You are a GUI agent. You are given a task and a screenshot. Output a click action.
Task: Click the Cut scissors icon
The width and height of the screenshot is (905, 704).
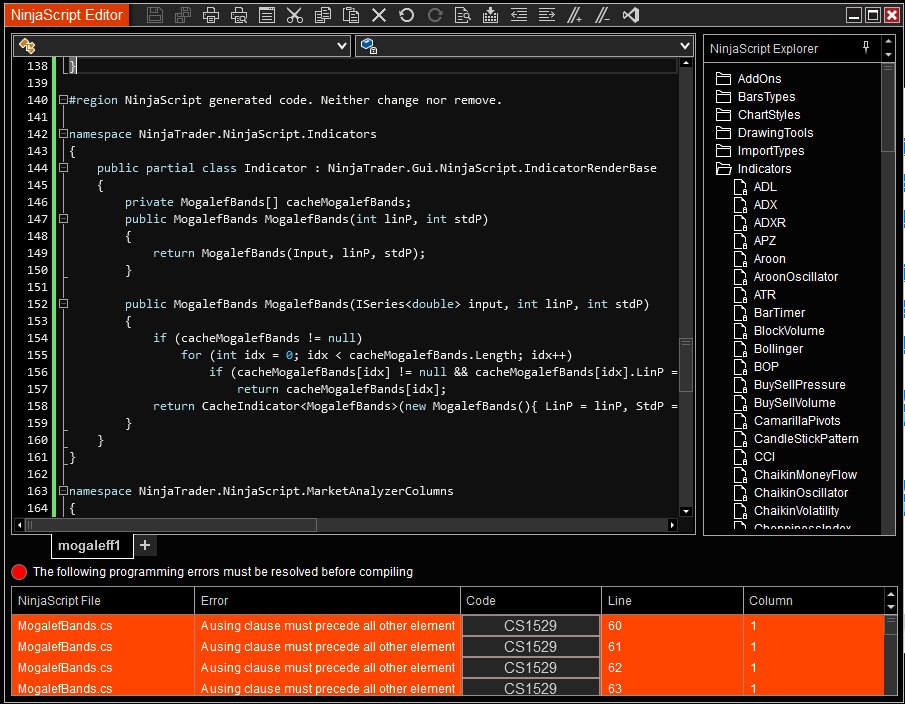(x=294, y=15)
